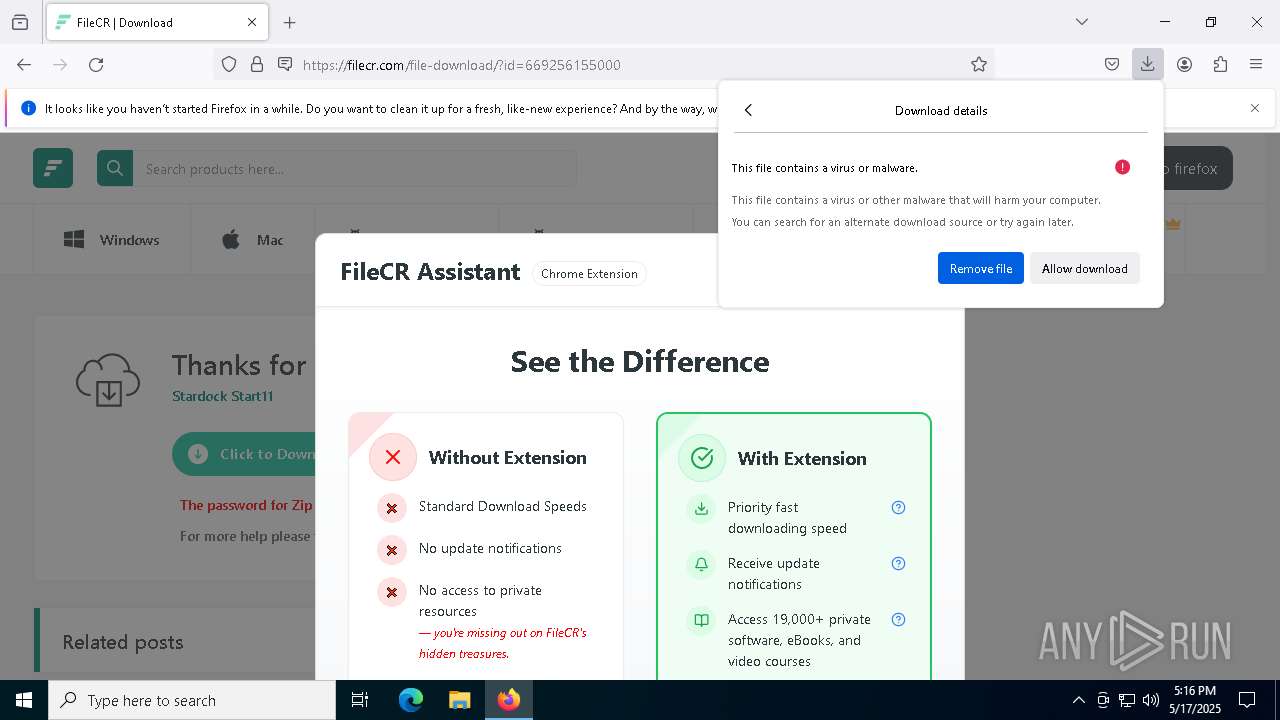
Task: Click the 'No update notifications' text
Action: click(490, 548)
